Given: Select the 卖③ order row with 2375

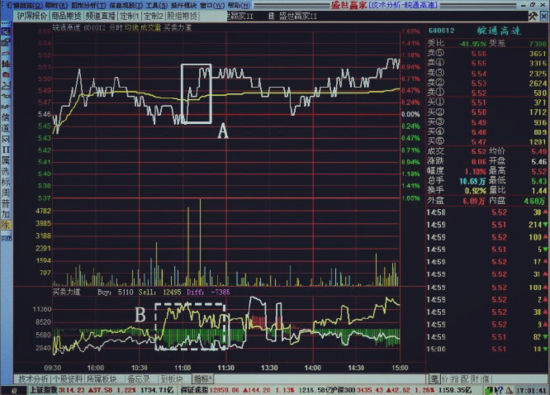Looking at the screenshot, I should pyautogui.click(x=487, y=74).
